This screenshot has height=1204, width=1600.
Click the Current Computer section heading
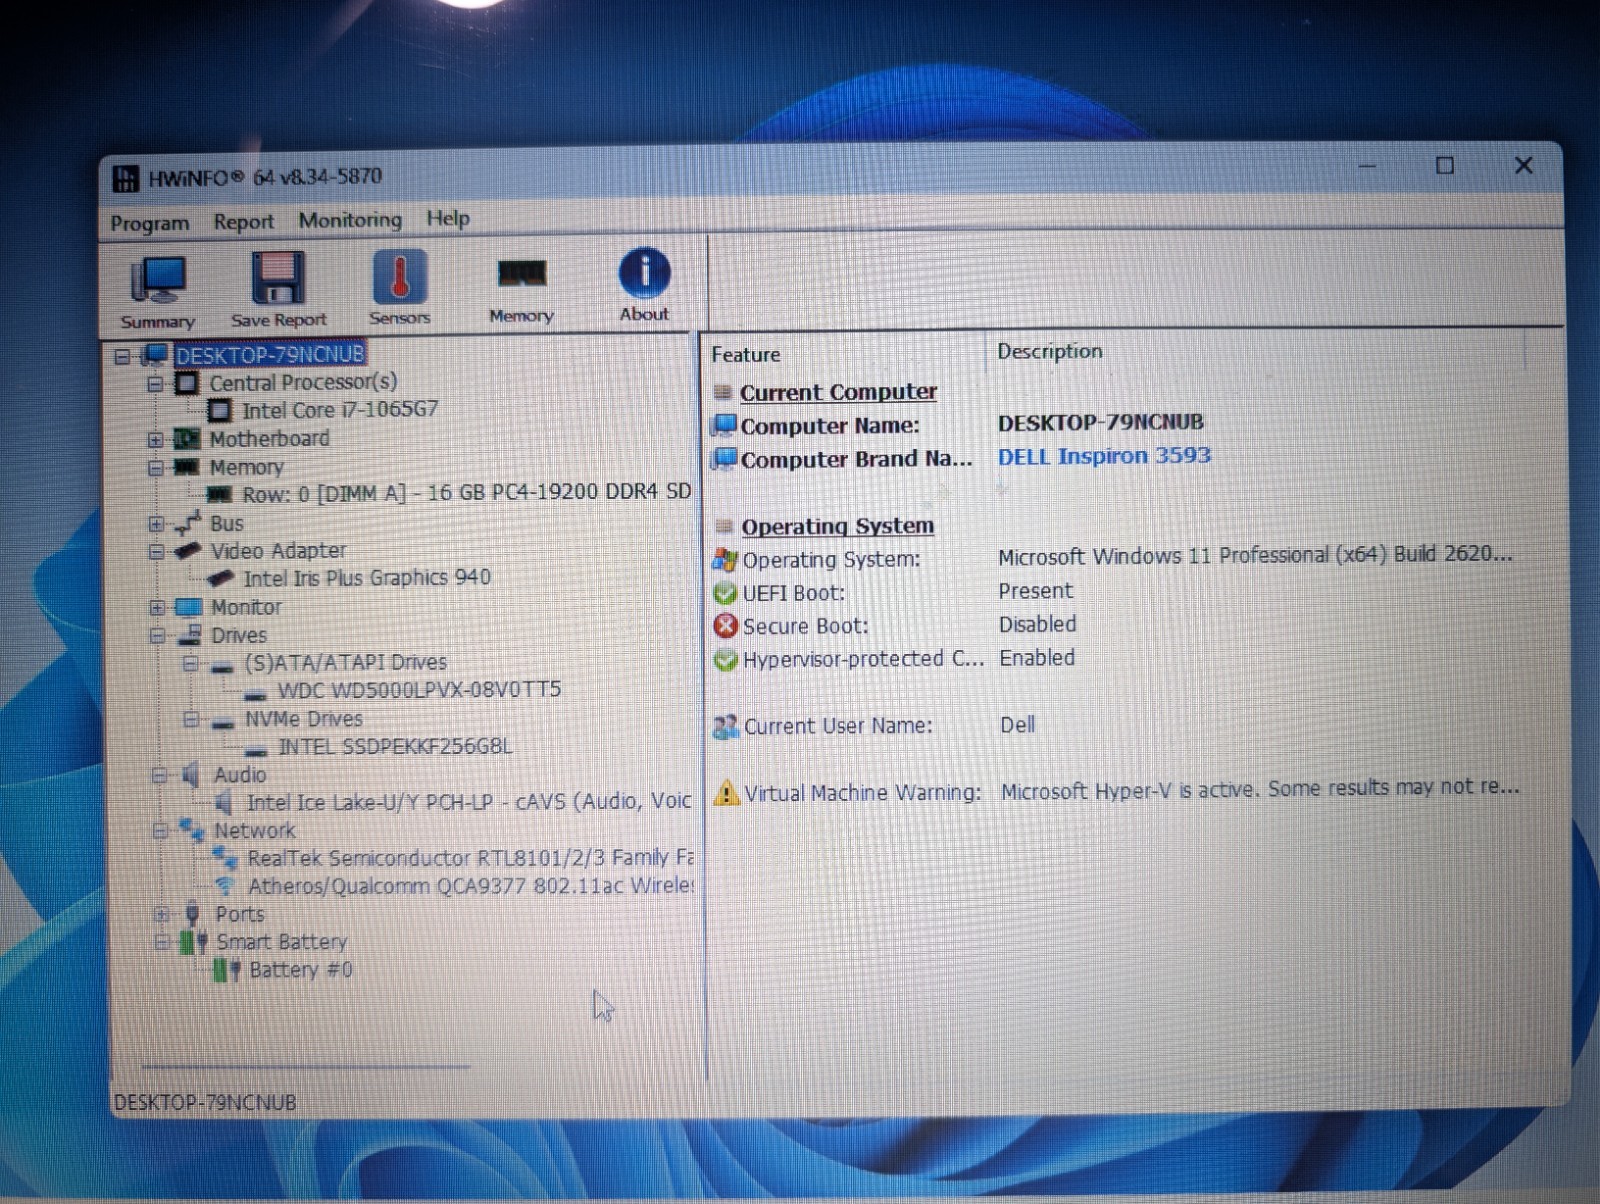[838, 392]
